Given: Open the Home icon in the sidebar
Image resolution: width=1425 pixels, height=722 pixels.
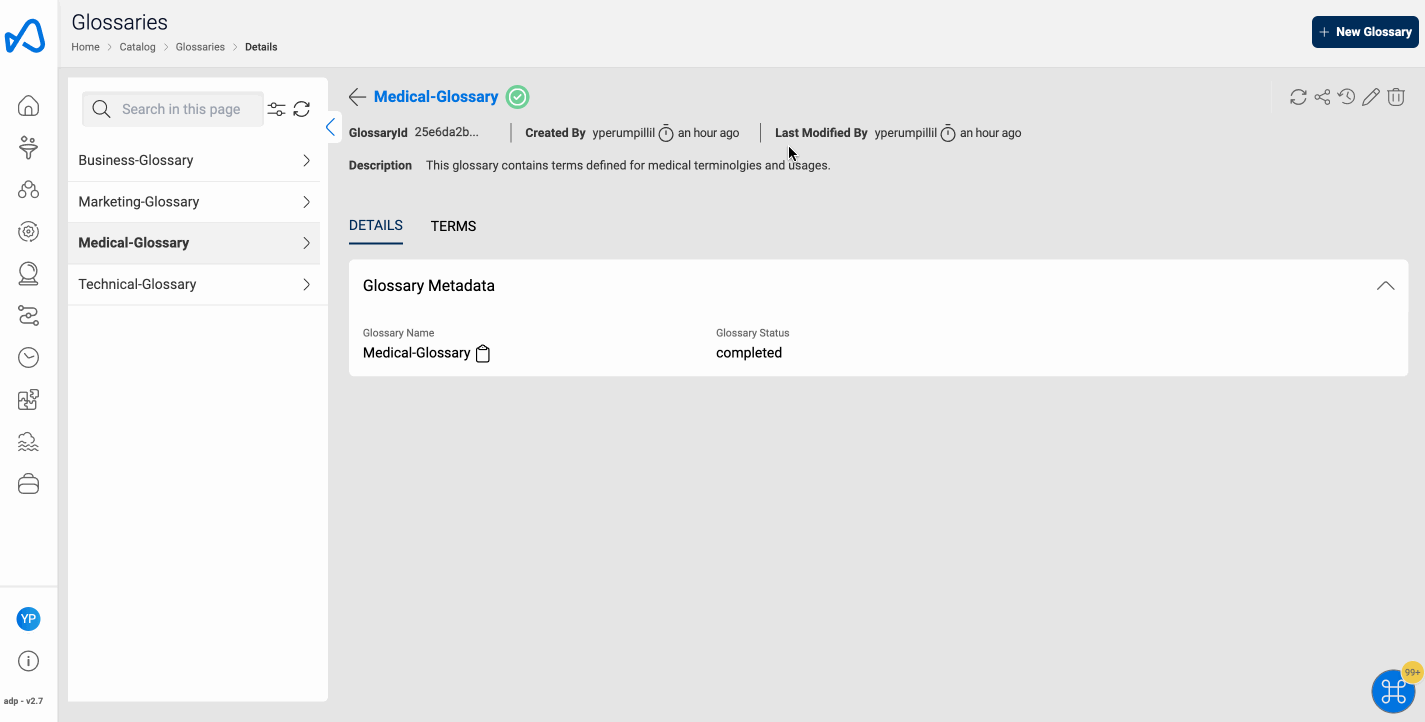Looking at the screenshot, I should [x=29, y=106].
